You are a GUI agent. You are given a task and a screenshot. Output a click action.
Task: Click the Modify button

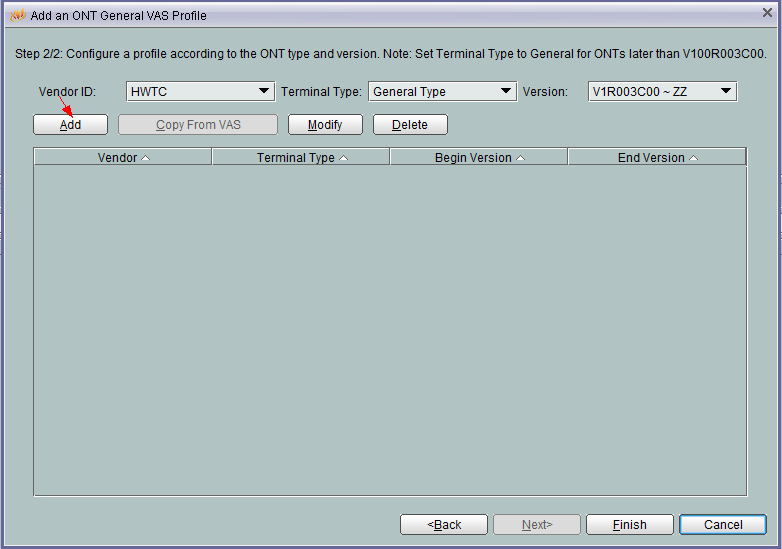[x=325, y=125]
